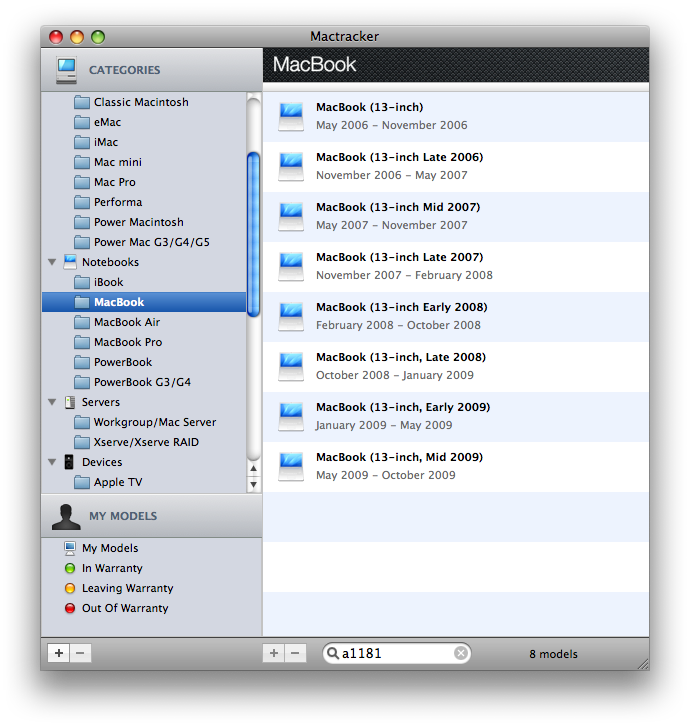Click the My Models person silhouette icon
The height and width of the screenshot is (726, 690).
pyautogui.click(x=66, y=517)
